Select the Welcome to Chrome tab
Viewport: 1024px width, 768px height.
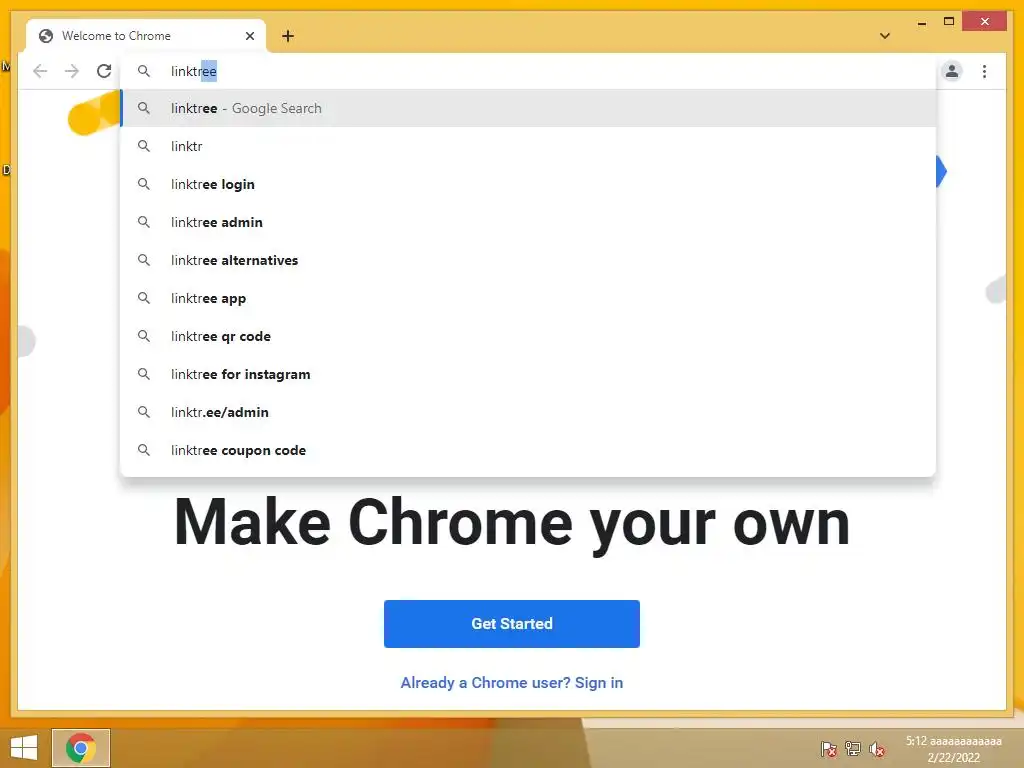tap(146, 36)
